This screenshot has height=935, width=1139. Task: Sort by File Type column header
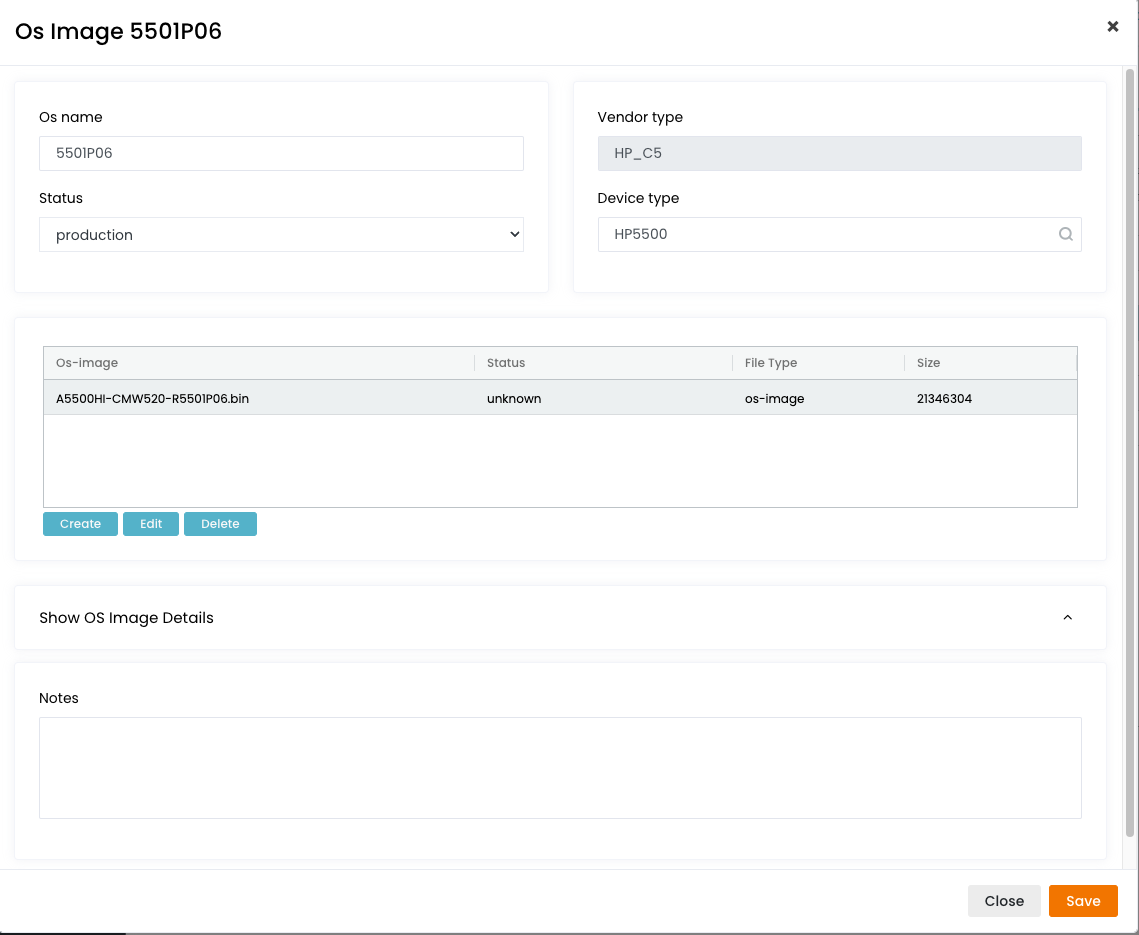pyautogui.click(x=818, y=363)
